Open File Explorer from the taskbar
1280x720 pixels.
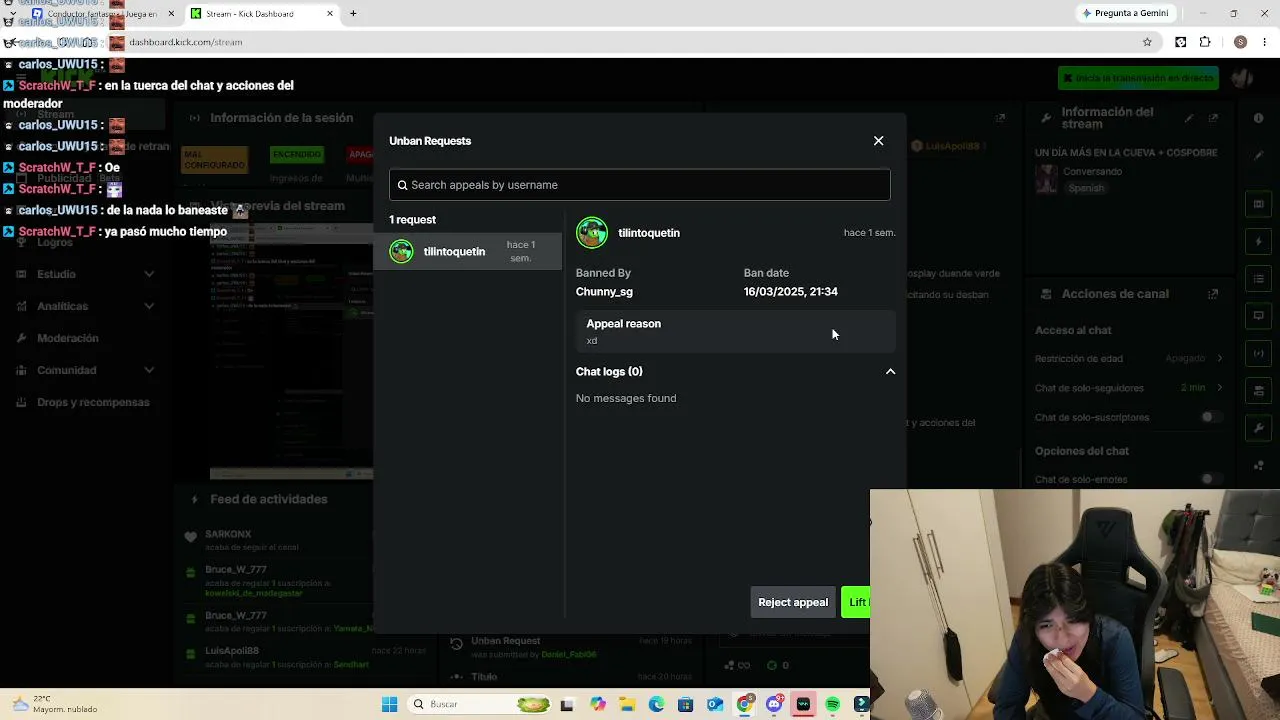pos(627,704)
